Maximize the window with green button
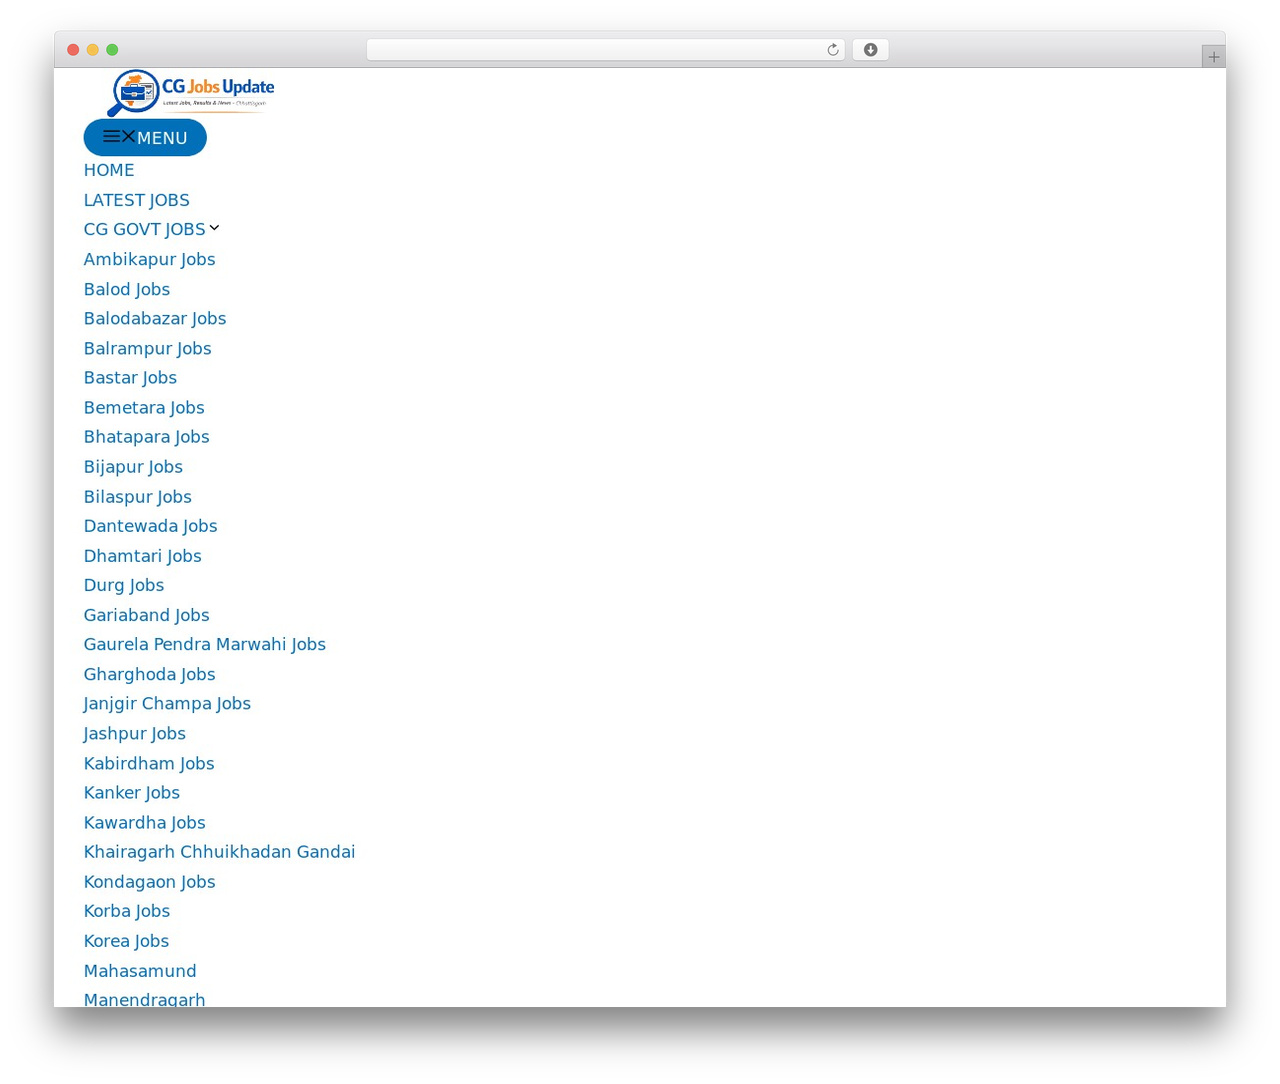 click(112, 50)
